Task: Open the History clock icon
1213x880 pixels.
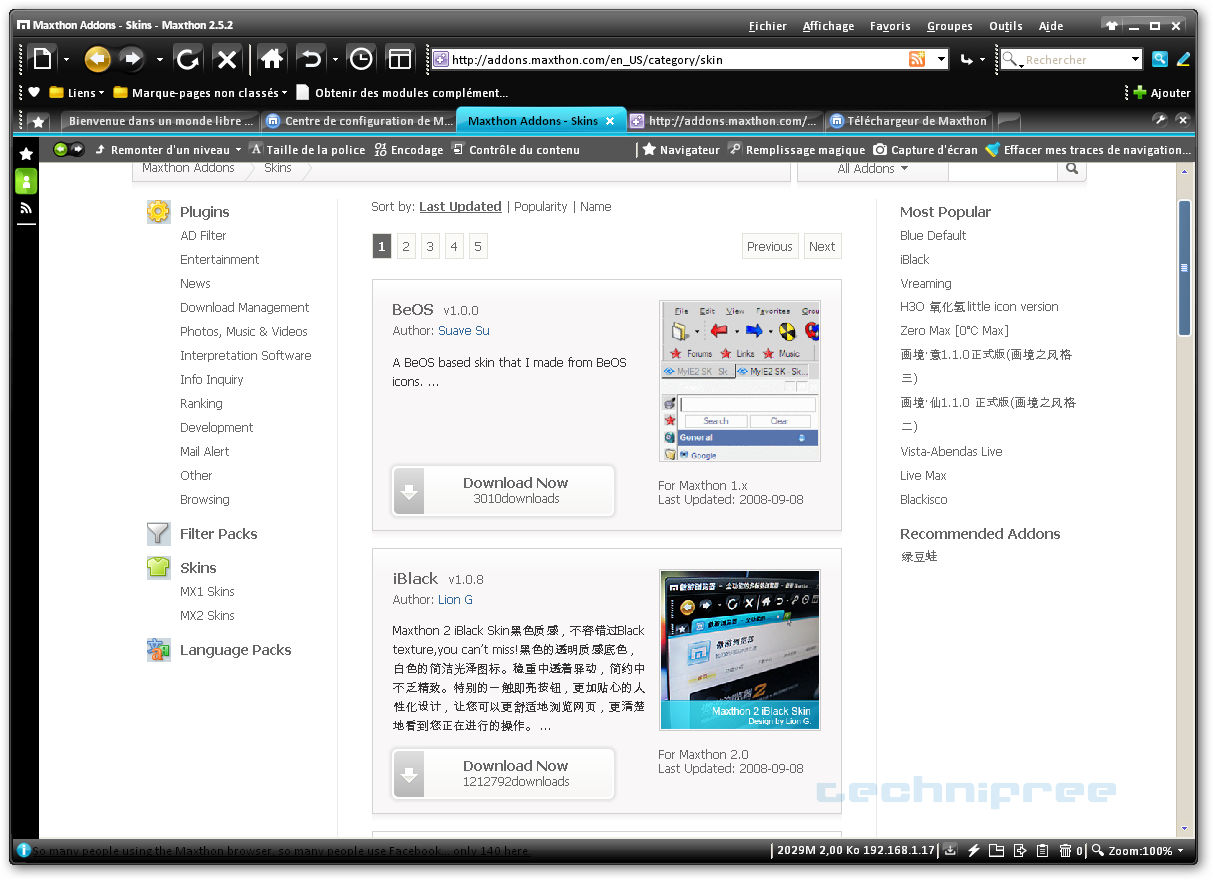Action: click(360, 60)
